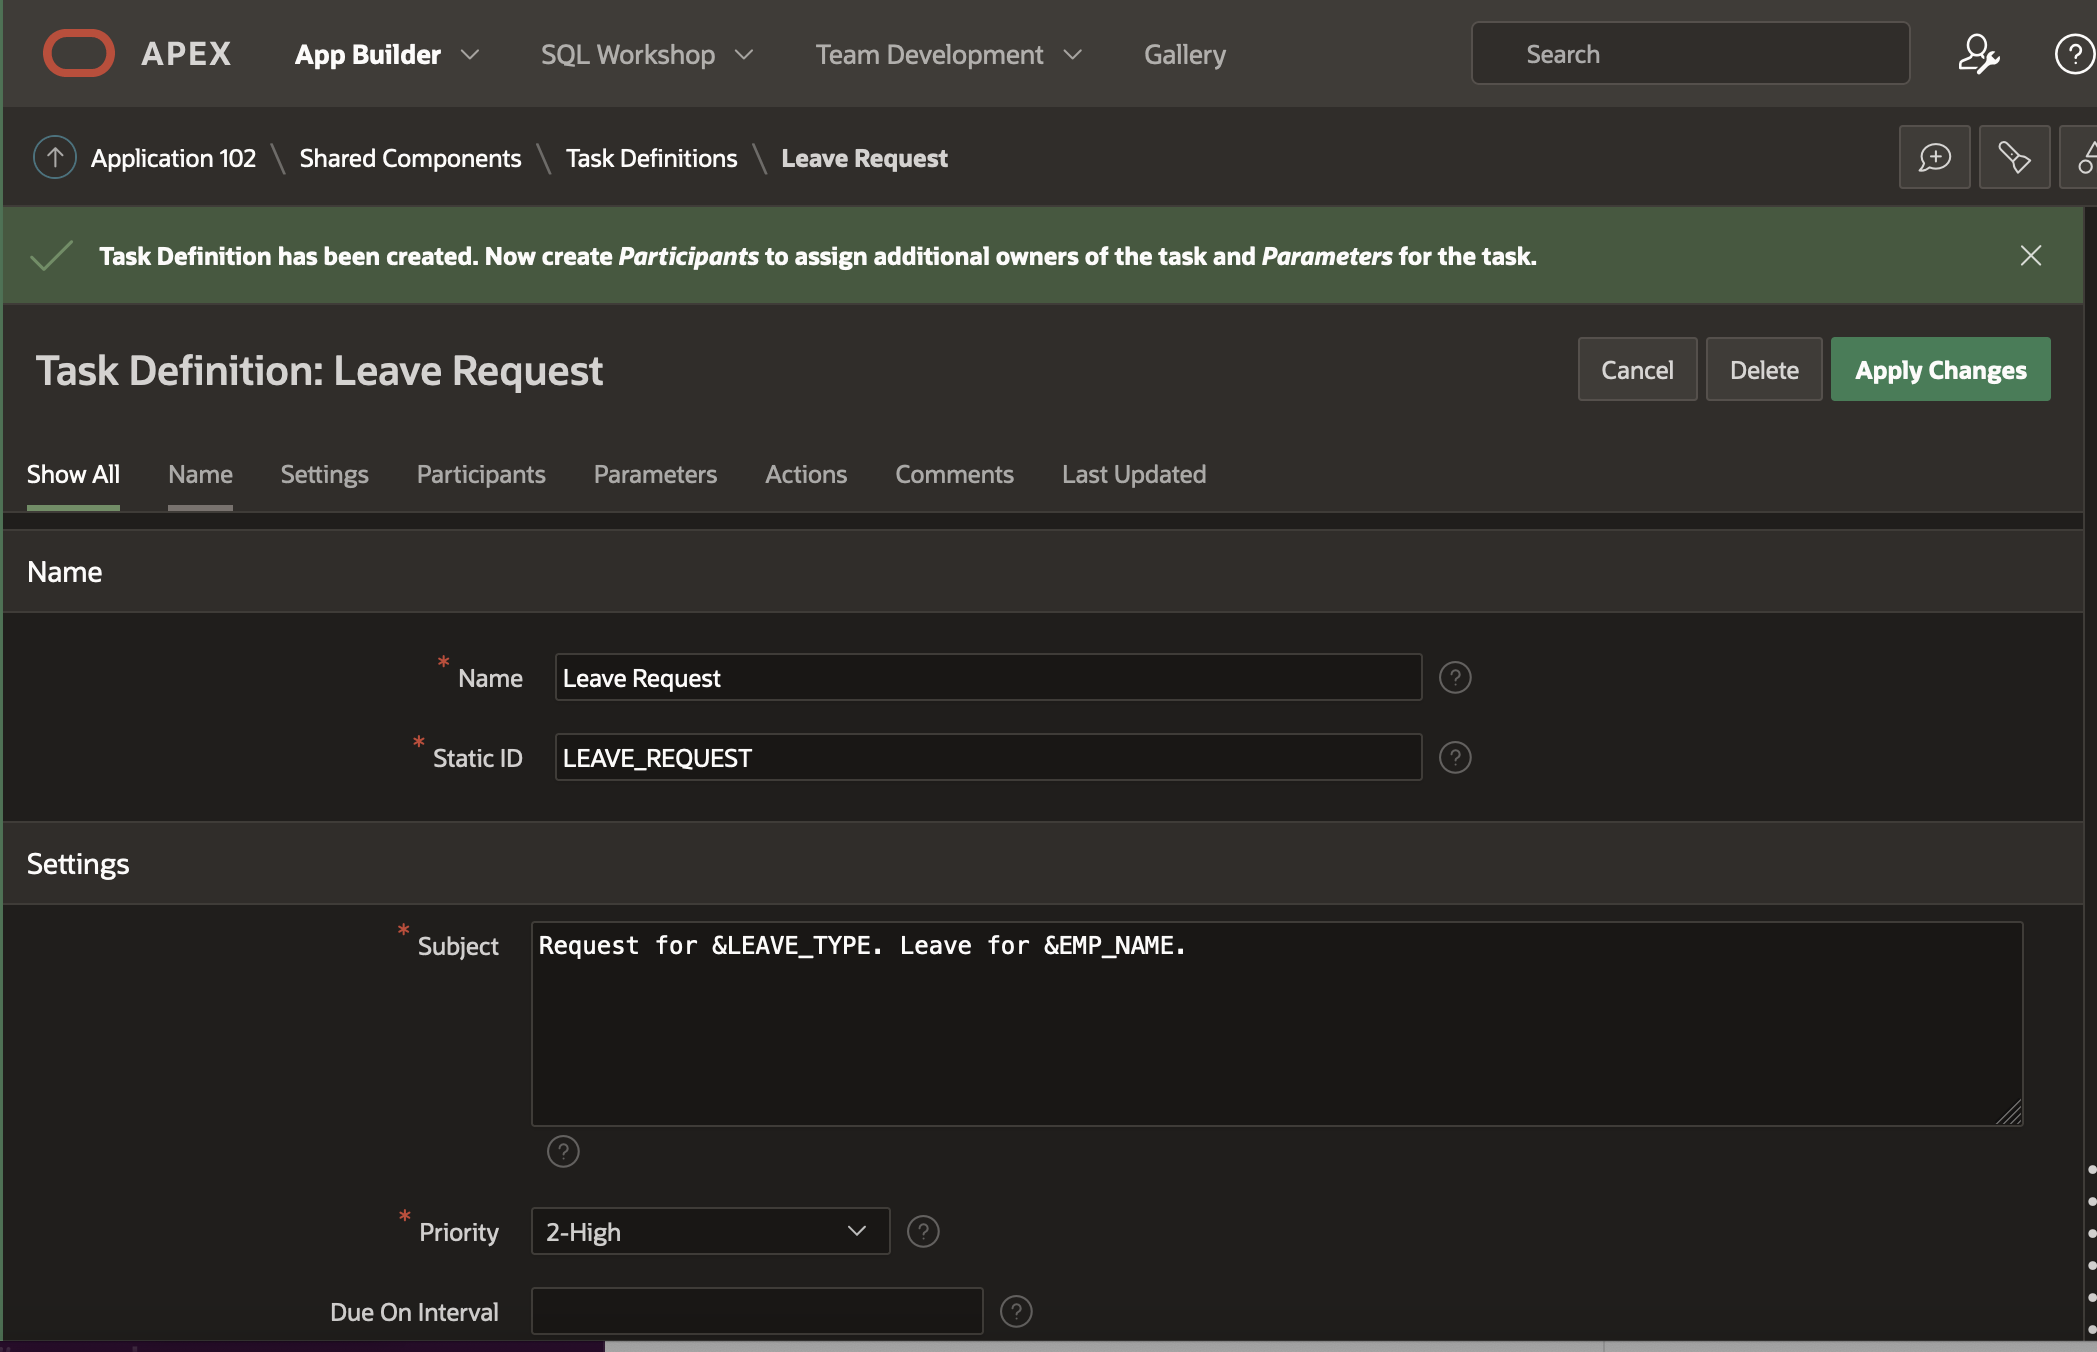The image size is (2097, 1352).
Task: Open the Help question mark menu
Action: pyautogui.click(x=2073, y=54)
